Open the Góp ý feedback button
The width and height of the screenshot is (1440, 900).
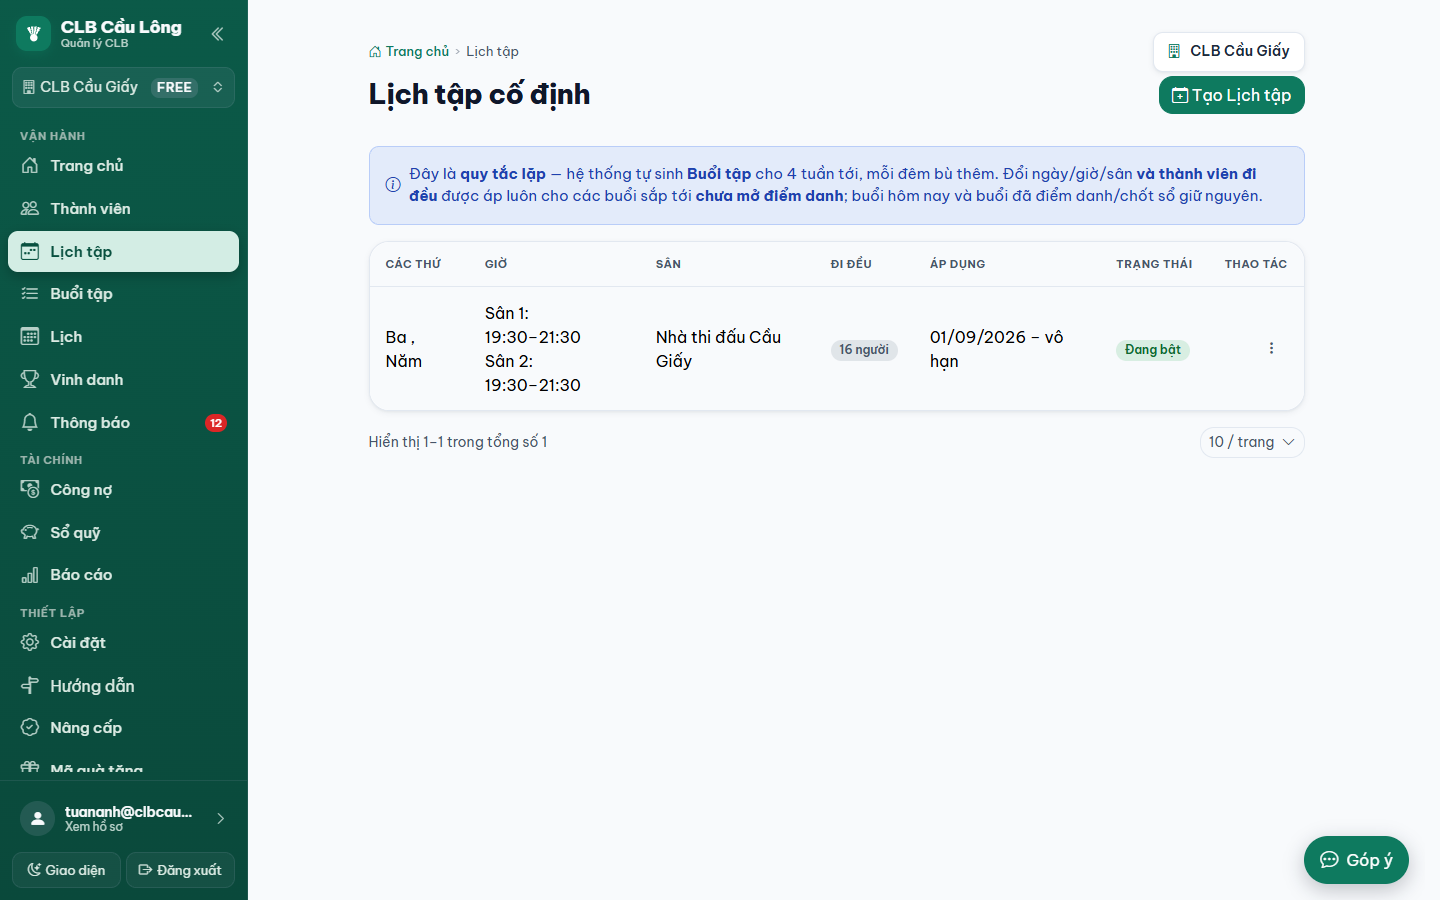click(1356, 860)
